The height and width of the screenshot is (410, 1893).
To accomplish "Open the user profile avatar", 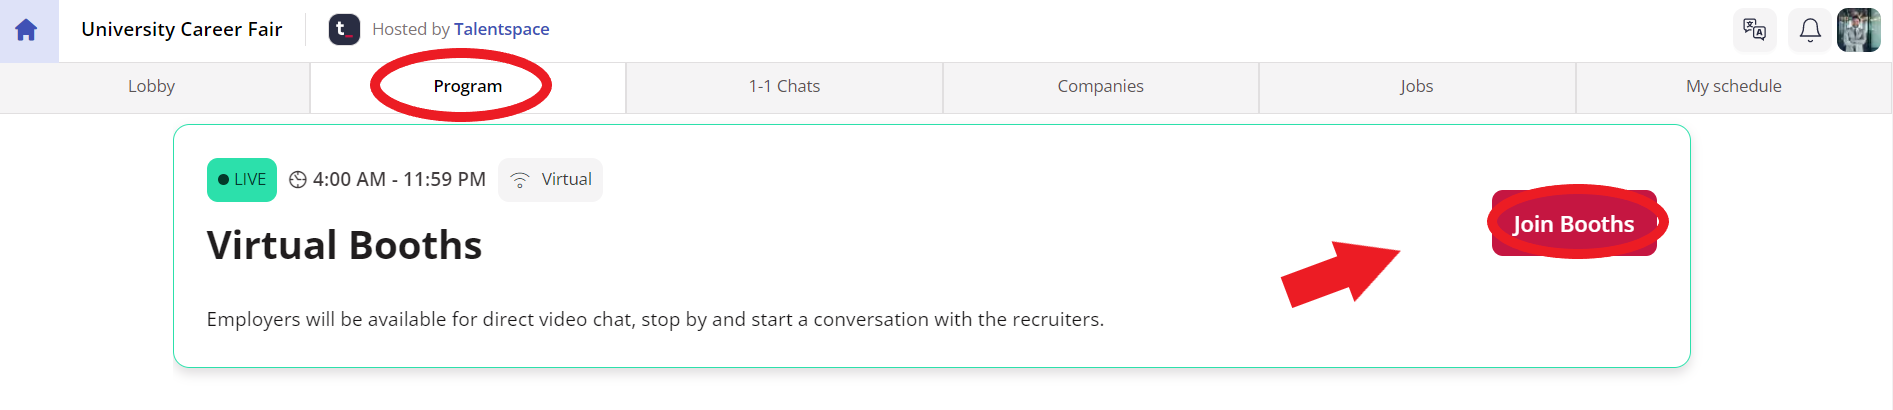I will tap(1859, 30).
